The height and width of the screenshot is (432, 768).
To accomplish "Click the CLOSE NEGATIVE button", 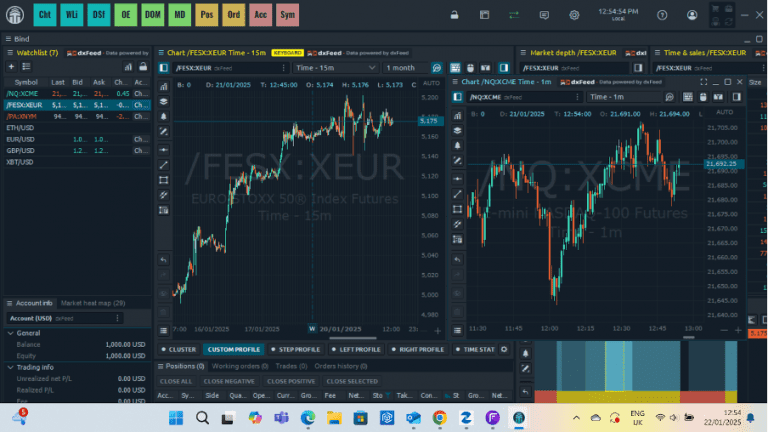I will click(229, 381).
